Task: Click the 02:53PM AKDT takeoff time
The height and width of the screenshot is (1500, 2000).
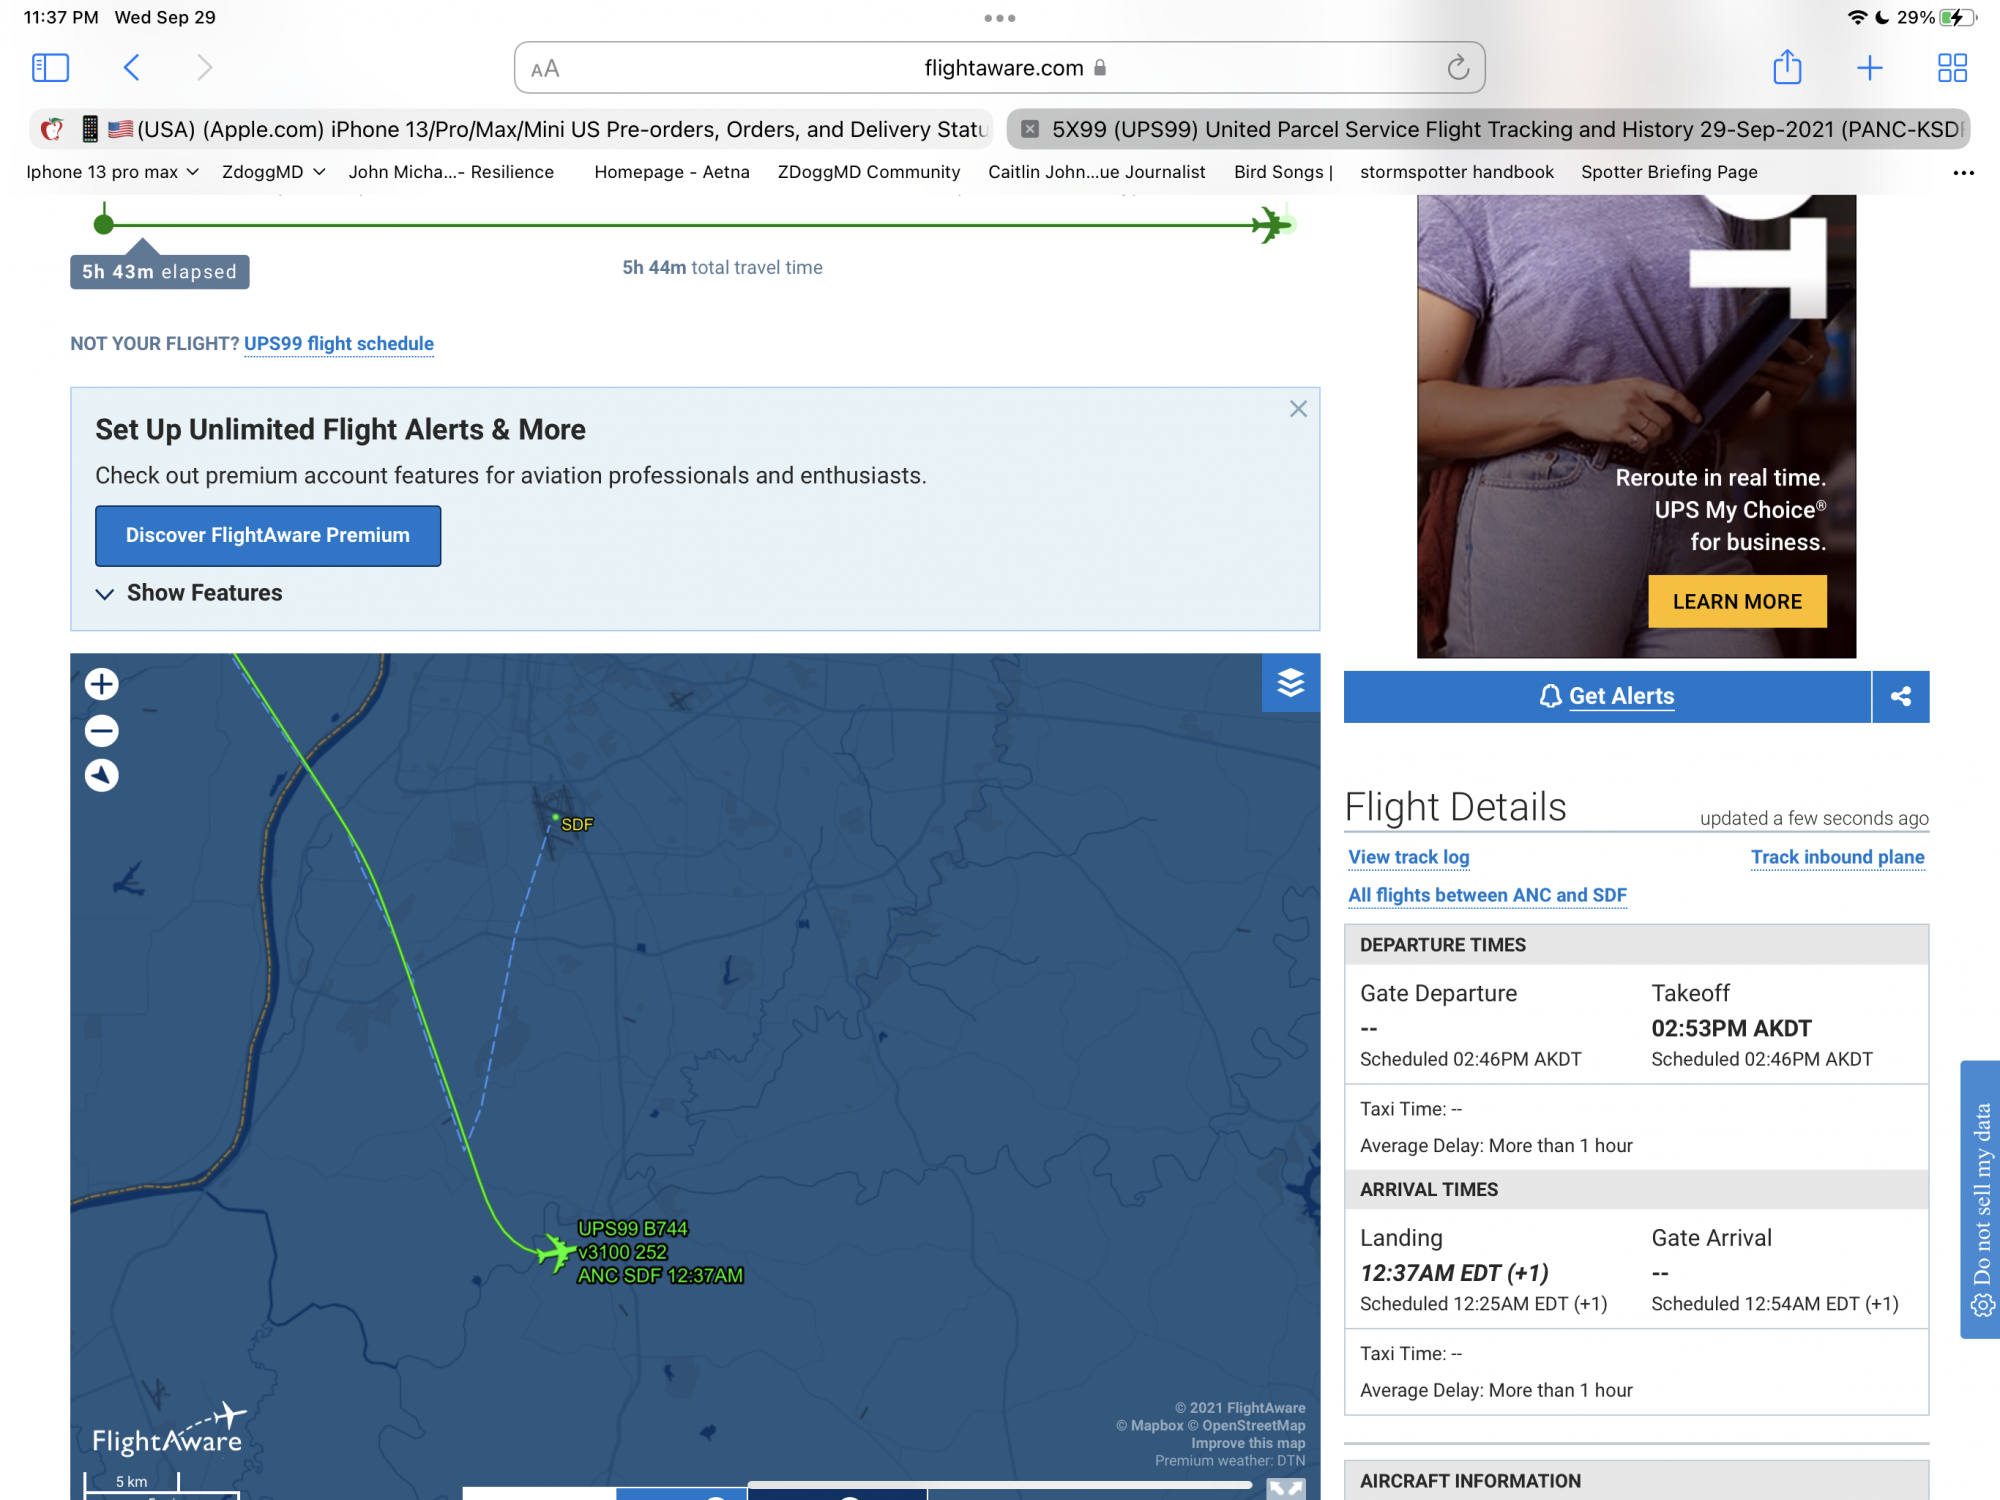Action: pos(1731,1028)
